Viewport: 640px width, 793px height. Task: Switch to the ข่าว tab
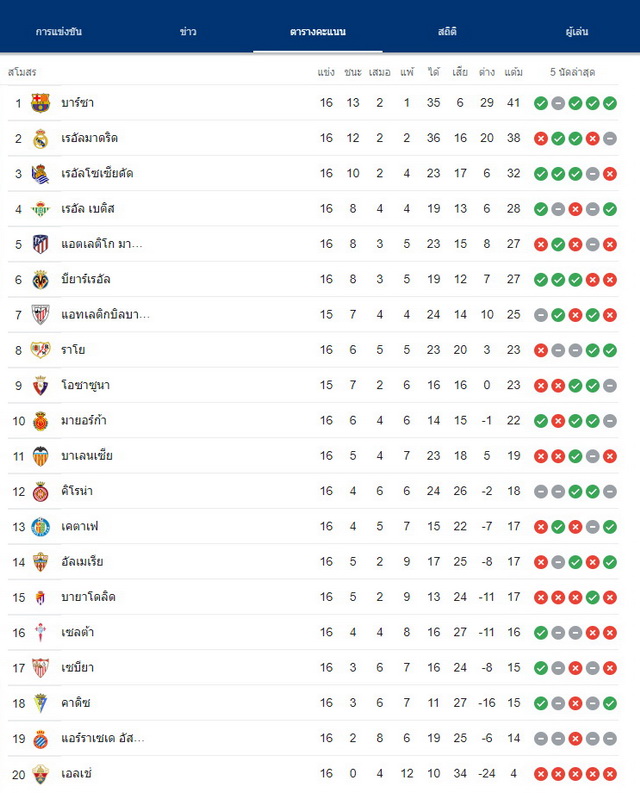pos(188,31)
